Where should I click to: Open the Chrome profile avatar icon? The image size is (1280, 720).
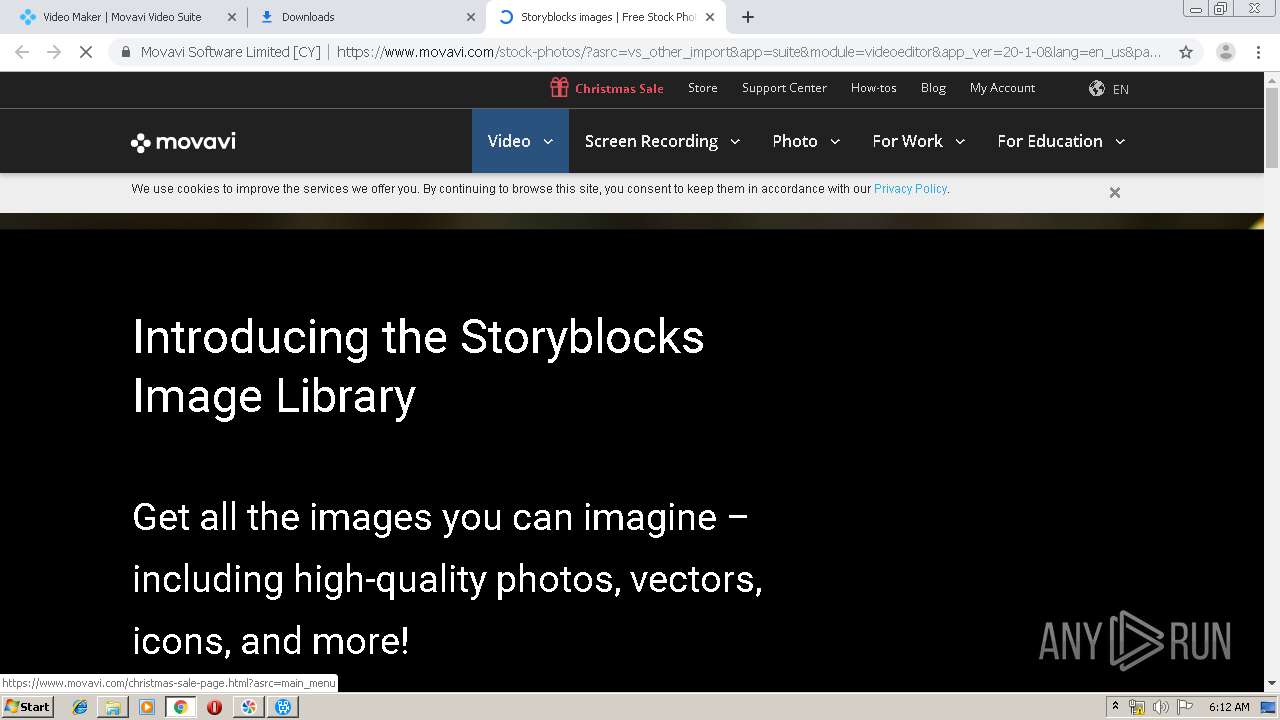pyautogui.click(x=1226, y=52)
